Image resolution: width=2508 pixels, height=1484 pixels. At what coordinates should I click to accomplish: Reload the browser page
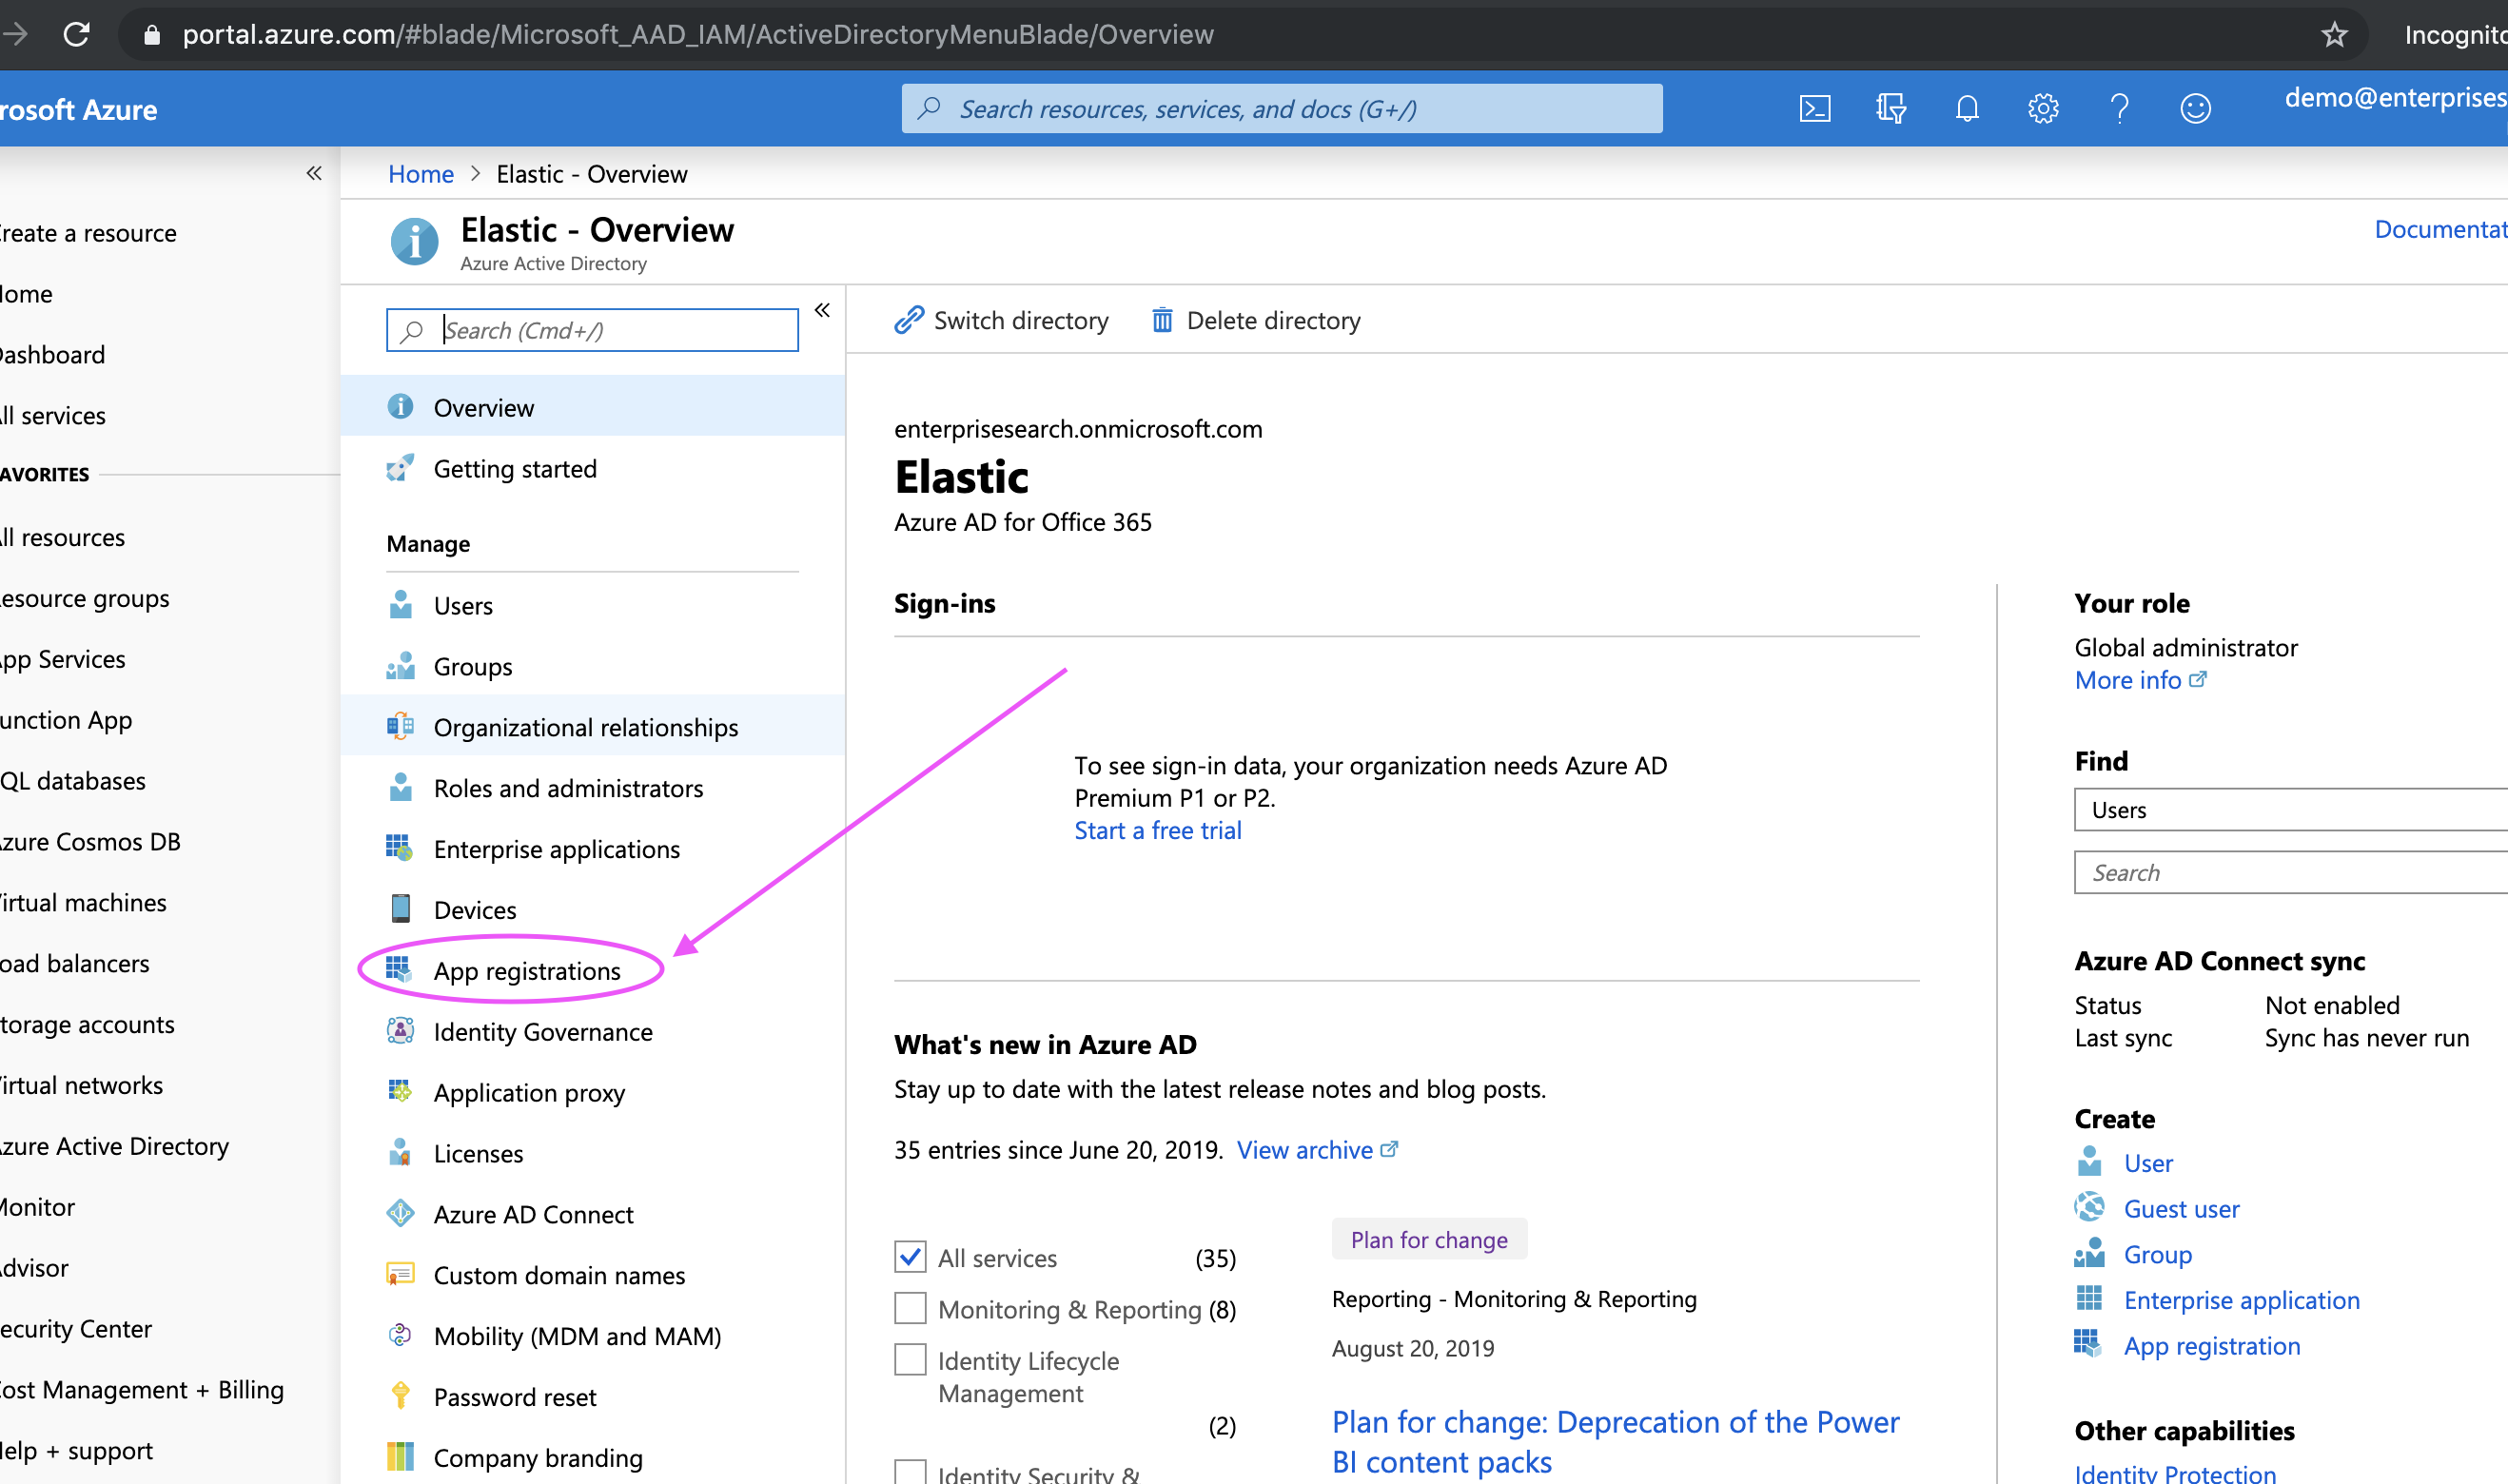[76, 34]
